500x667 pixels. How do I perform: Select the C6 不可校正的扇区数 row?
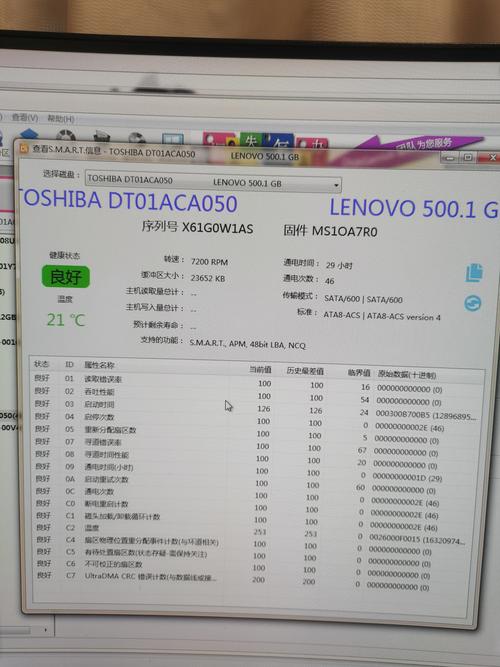pyautogui.click(x=255, y=568)
